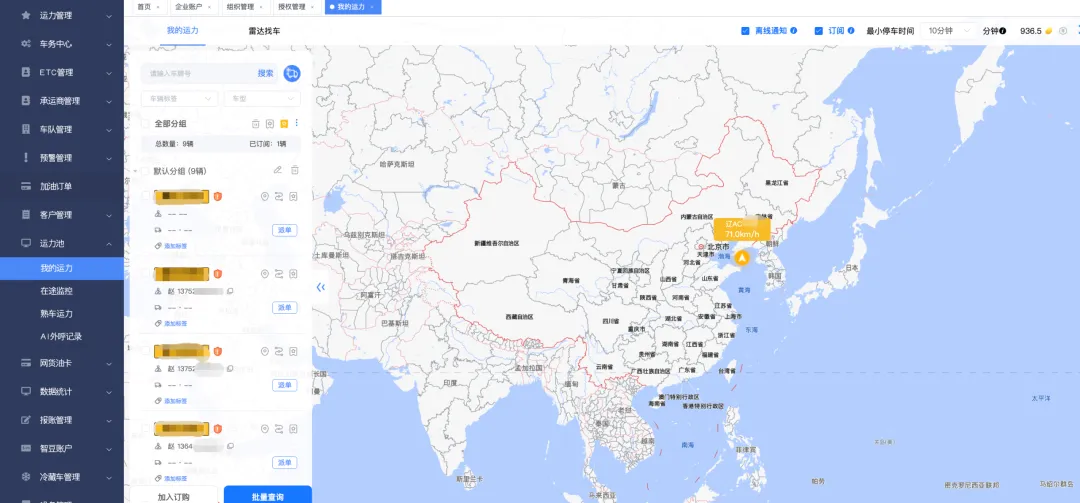Click the 辽AC vehicle speed label on map

click(x=742, y=229)
